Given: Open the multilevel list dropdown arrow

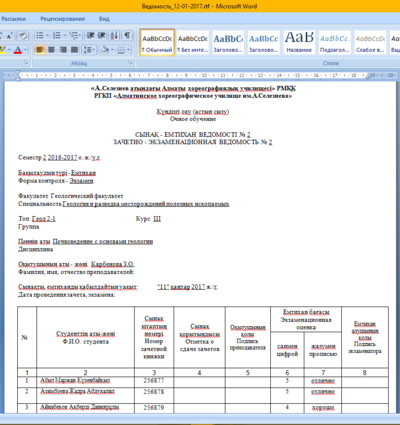Looking at the screenshot, I should click(x=80, y=35).
